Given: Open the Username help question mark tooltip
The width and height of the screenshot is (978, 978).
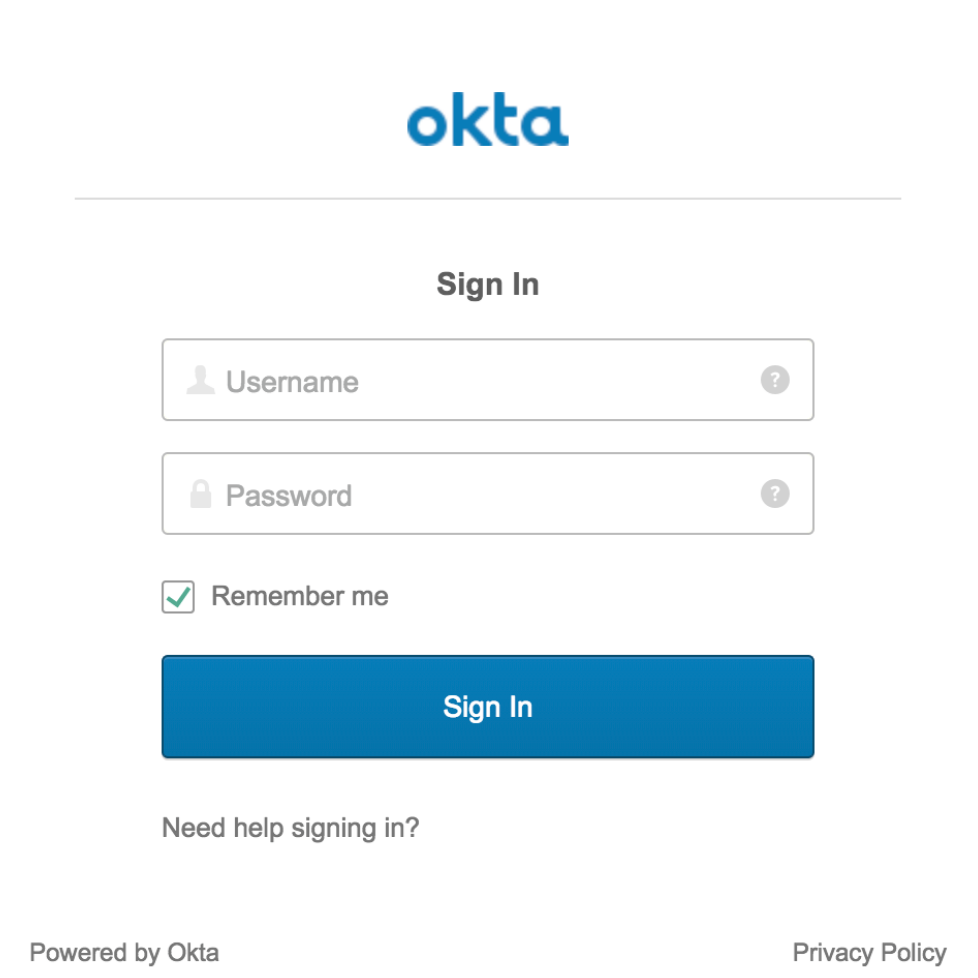Looking at the screenshot, I should click(775, 380).
